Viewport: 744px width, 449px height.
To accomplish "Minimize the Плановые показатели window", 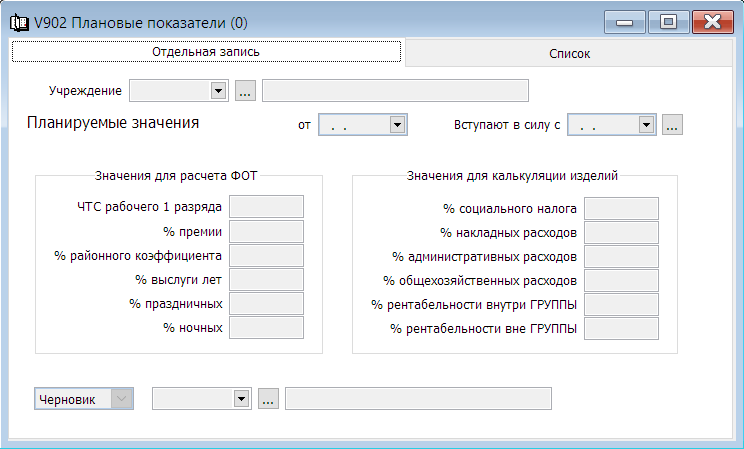I will (x=624, y=22).
